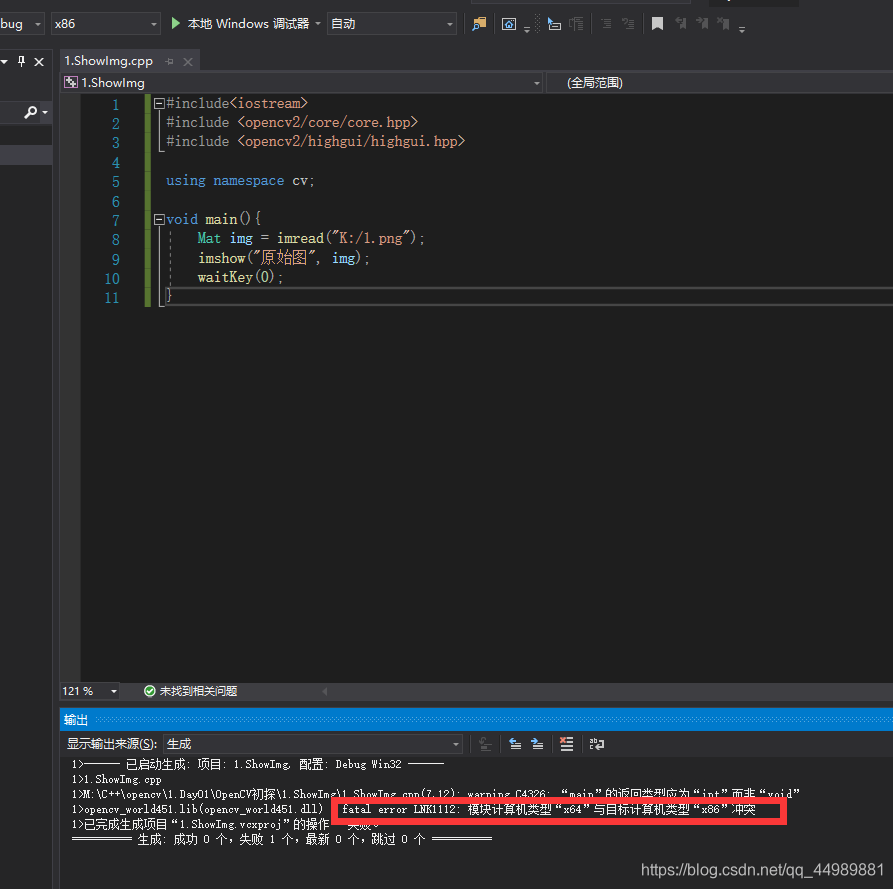
Task: Click the left arrow on editor horizontal scrollbar
Action: pos(325,691)
